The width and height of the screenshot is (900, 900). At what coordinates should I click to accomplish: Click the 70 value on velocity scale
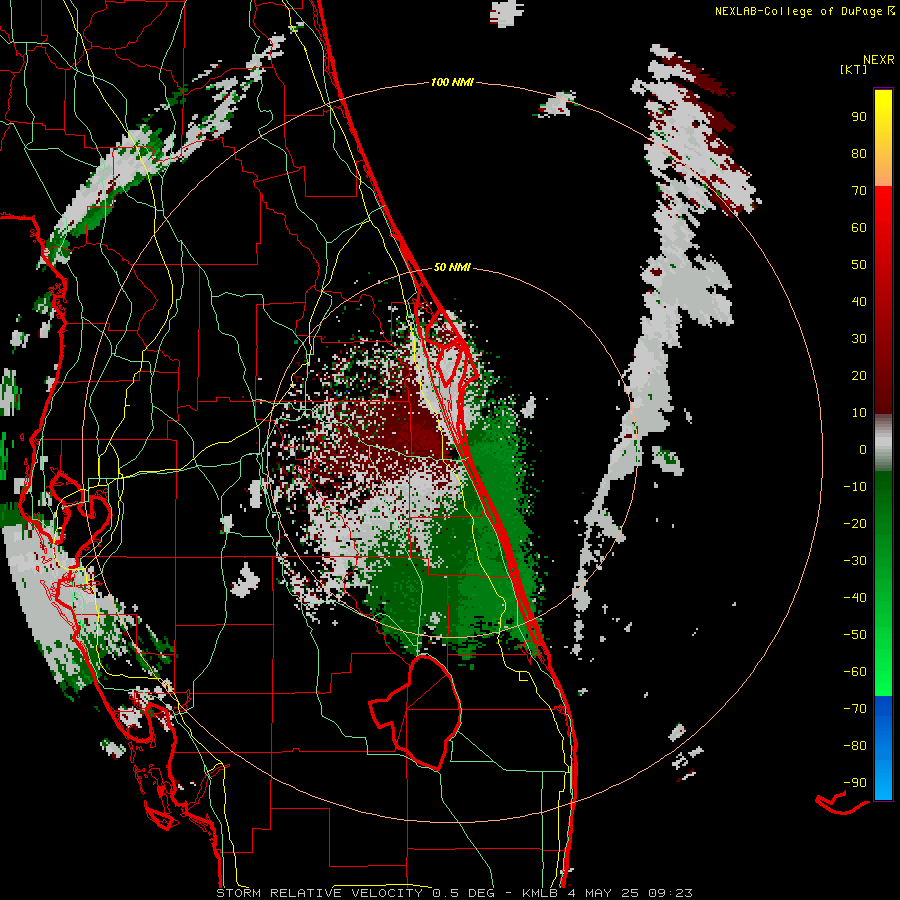click(859, 191)
